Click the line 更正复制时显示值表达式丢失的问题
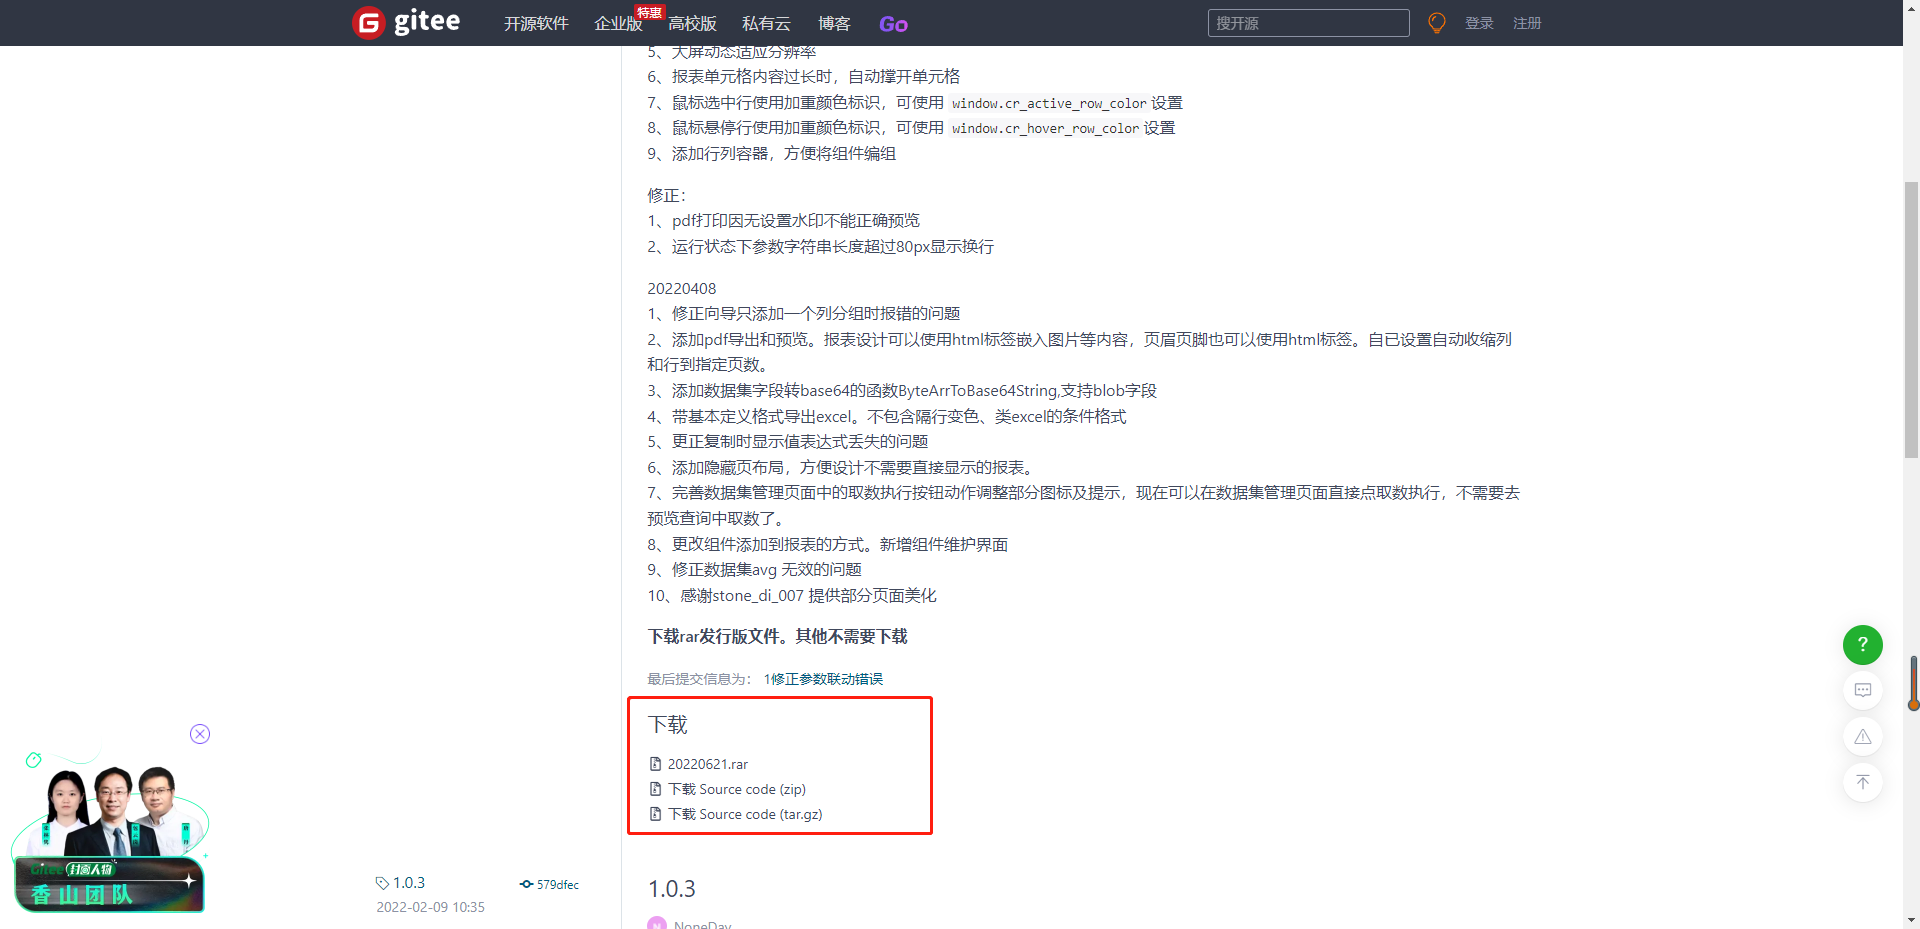The image size is (1920, 929). pos(800,442)
